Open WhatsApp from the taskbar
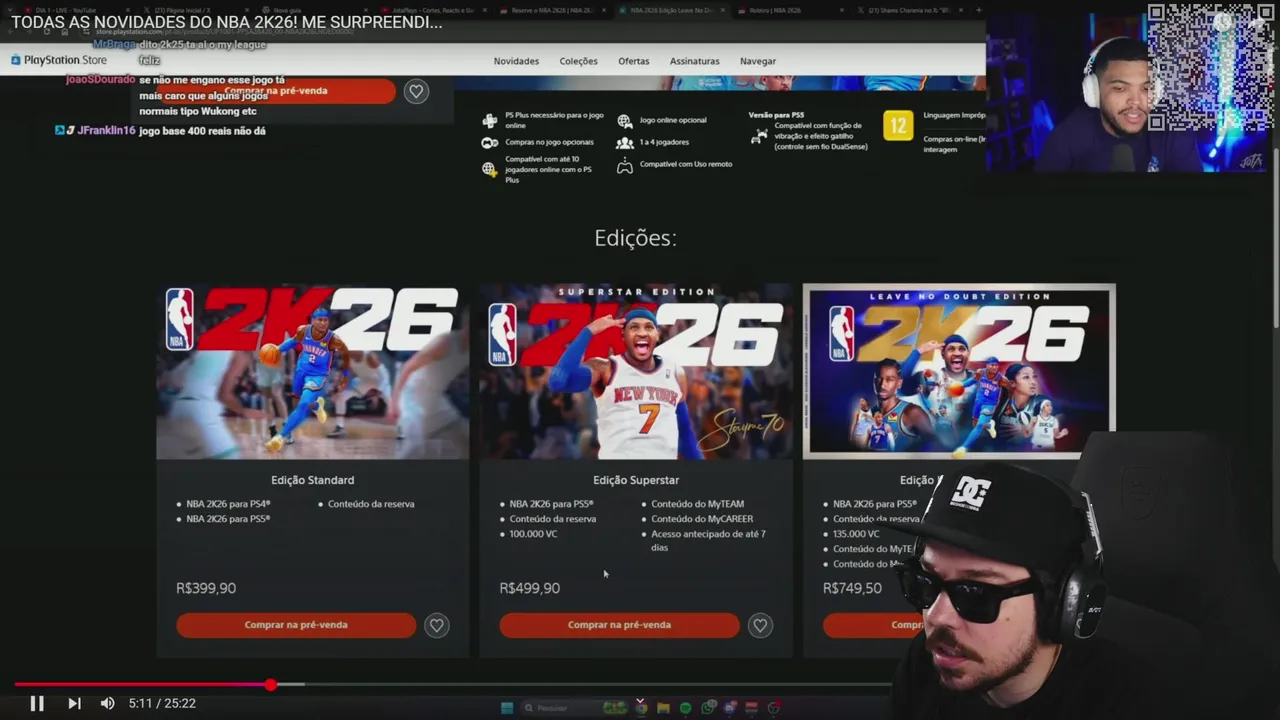The width and height of the screenshot is (1280, 720). coord(708,708)
